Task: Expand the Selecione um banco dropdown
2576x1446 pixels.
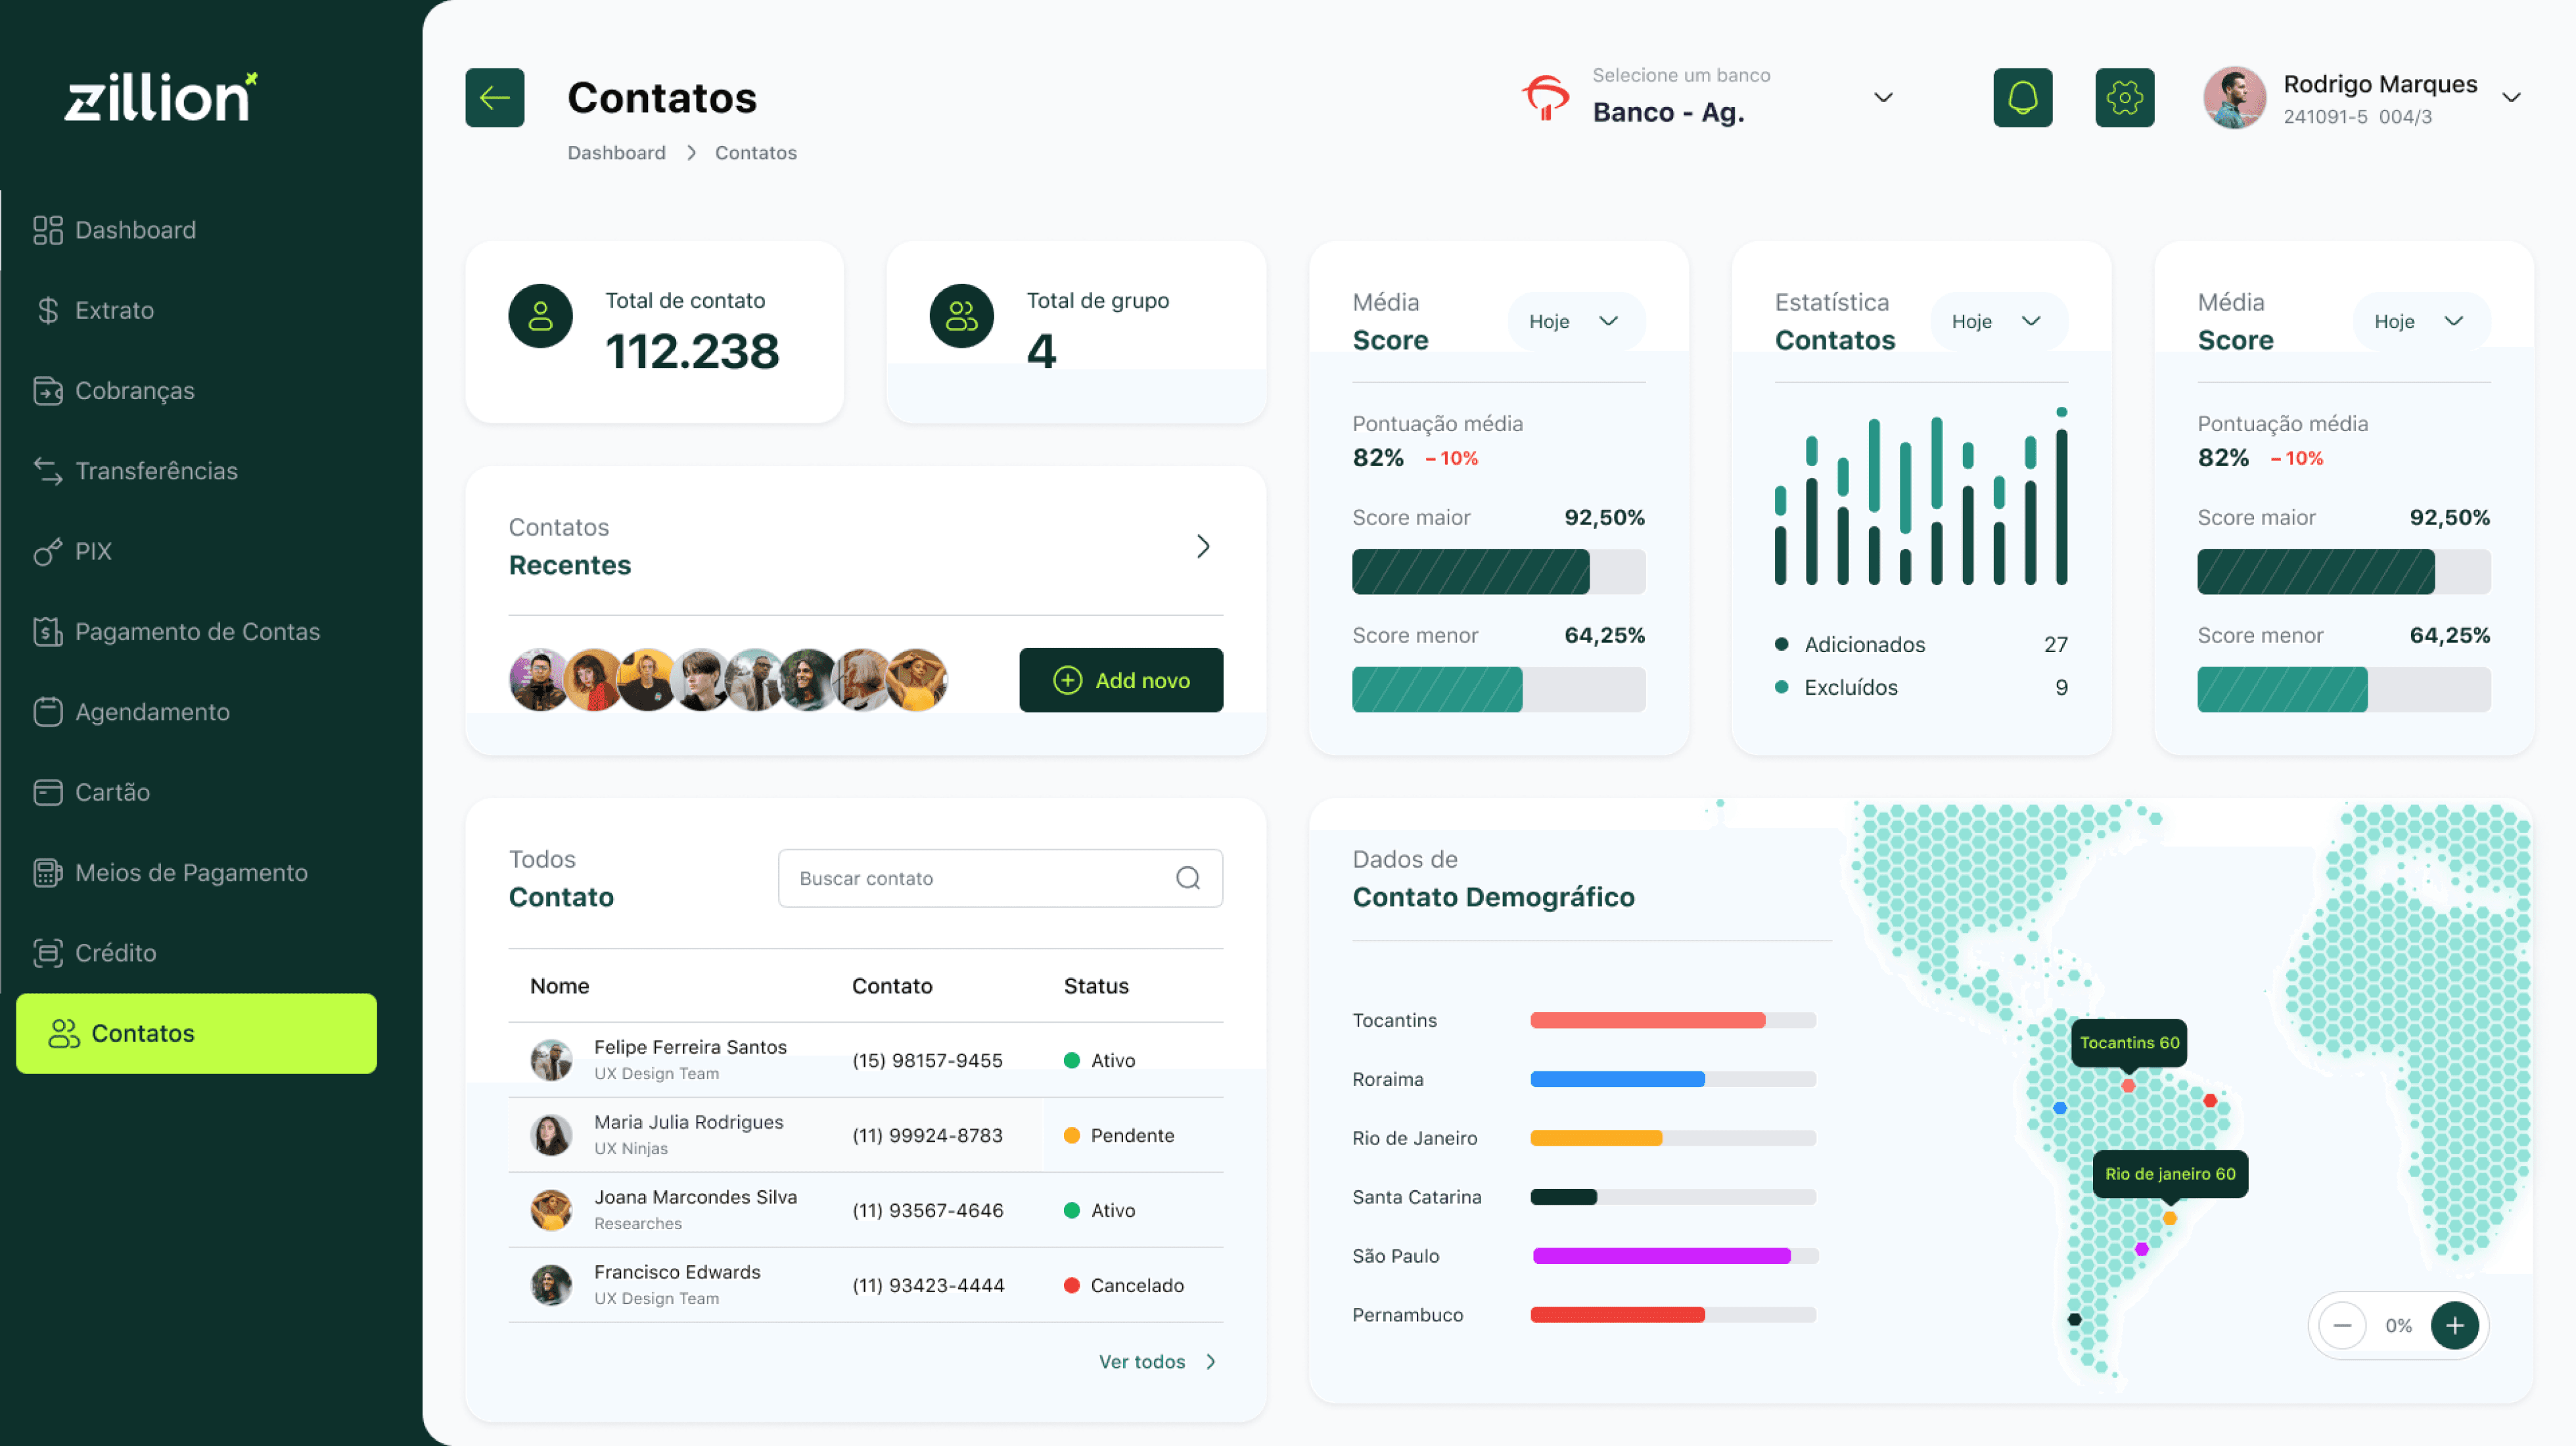Action: (x=1883, y=97)
